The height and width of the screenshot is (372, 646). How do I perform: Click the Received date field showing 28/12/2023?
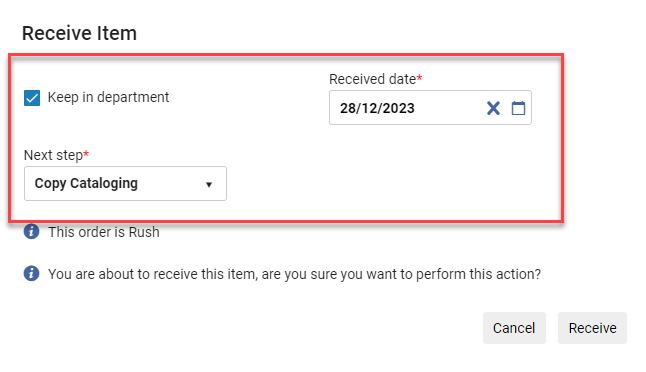point(430,108)
